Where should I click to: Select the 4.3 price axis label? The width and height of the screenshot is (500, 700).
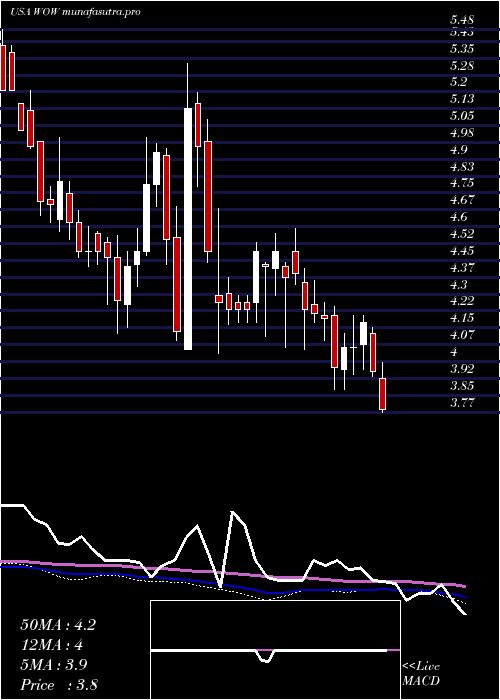[x=458, y=284]
